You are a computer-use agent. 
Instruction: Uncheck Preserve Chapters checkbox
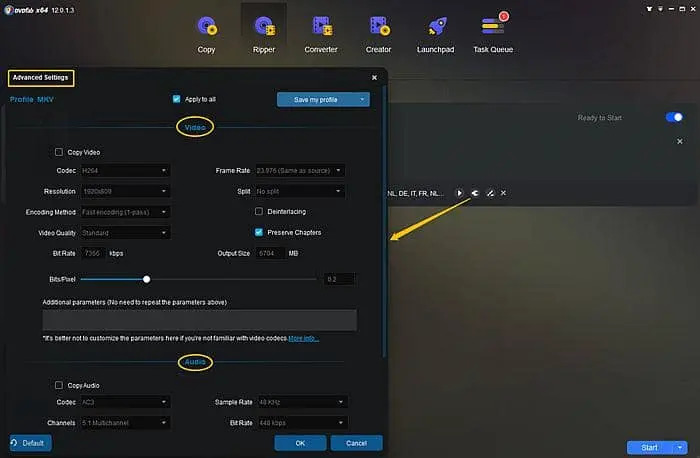(258, 232)
